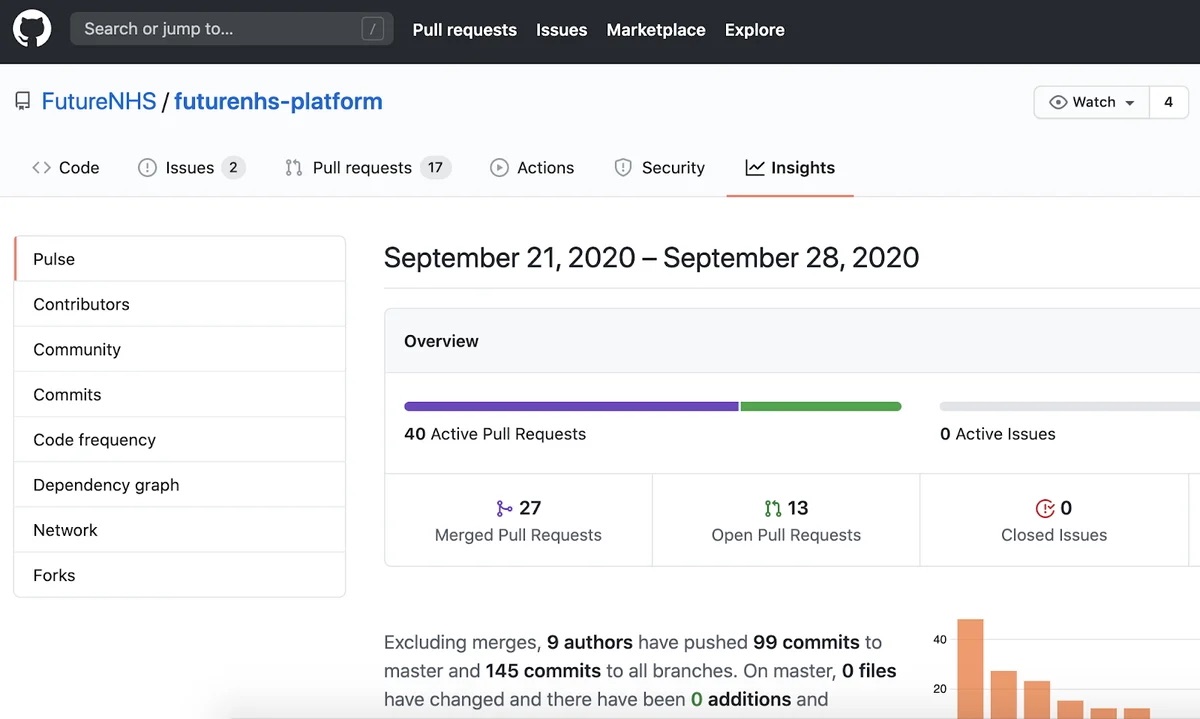Click the 99 commits text
This screenshot has width=1200, height=719.
pos(806,642)
